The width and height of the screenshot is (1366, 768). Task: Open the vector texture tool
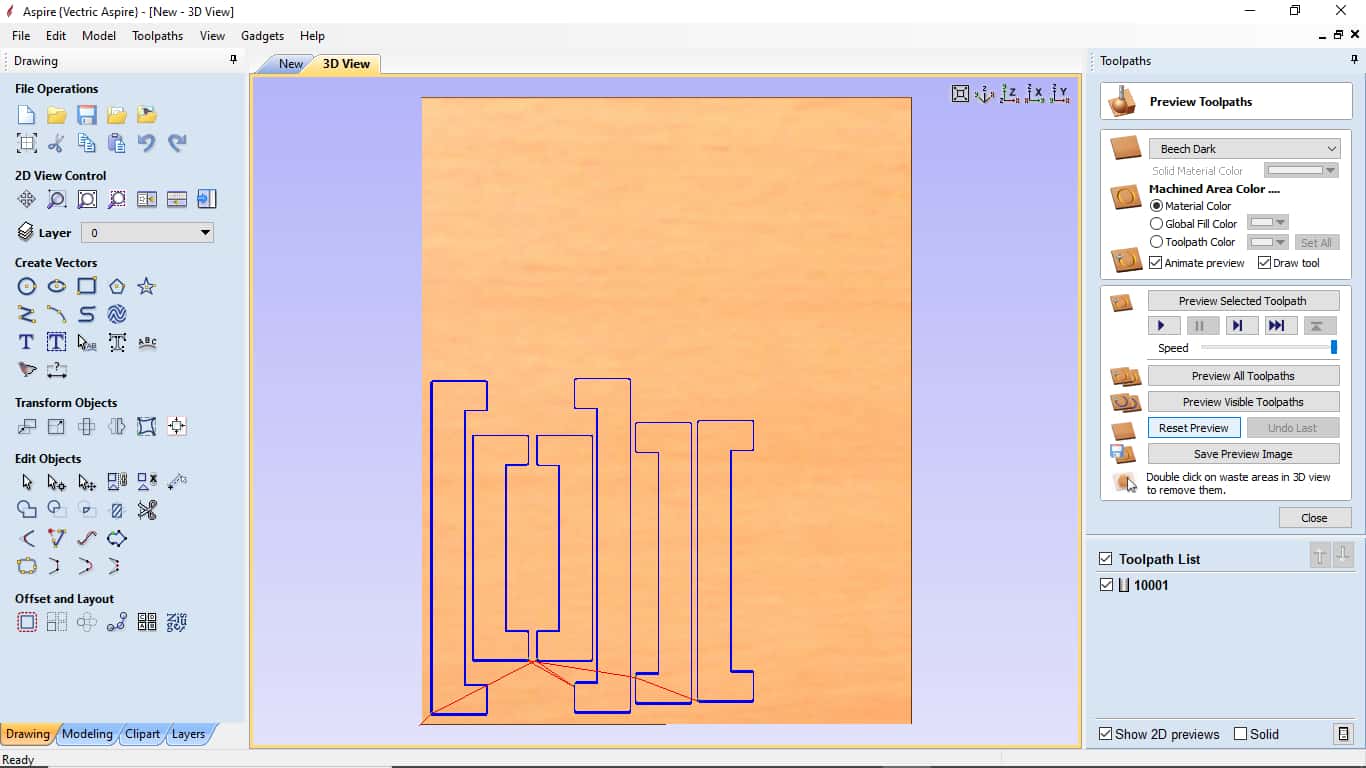pos(117,315)
